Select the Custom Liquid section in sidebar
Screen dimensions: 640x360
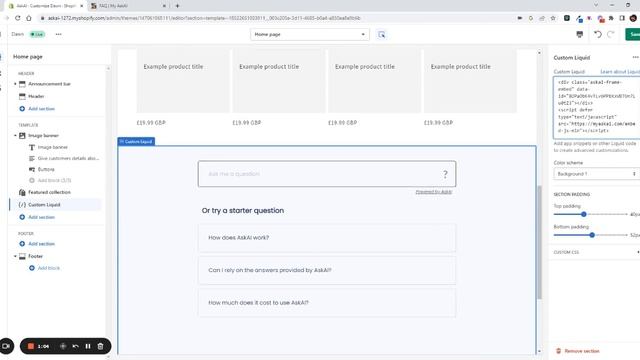click(55, 204)
